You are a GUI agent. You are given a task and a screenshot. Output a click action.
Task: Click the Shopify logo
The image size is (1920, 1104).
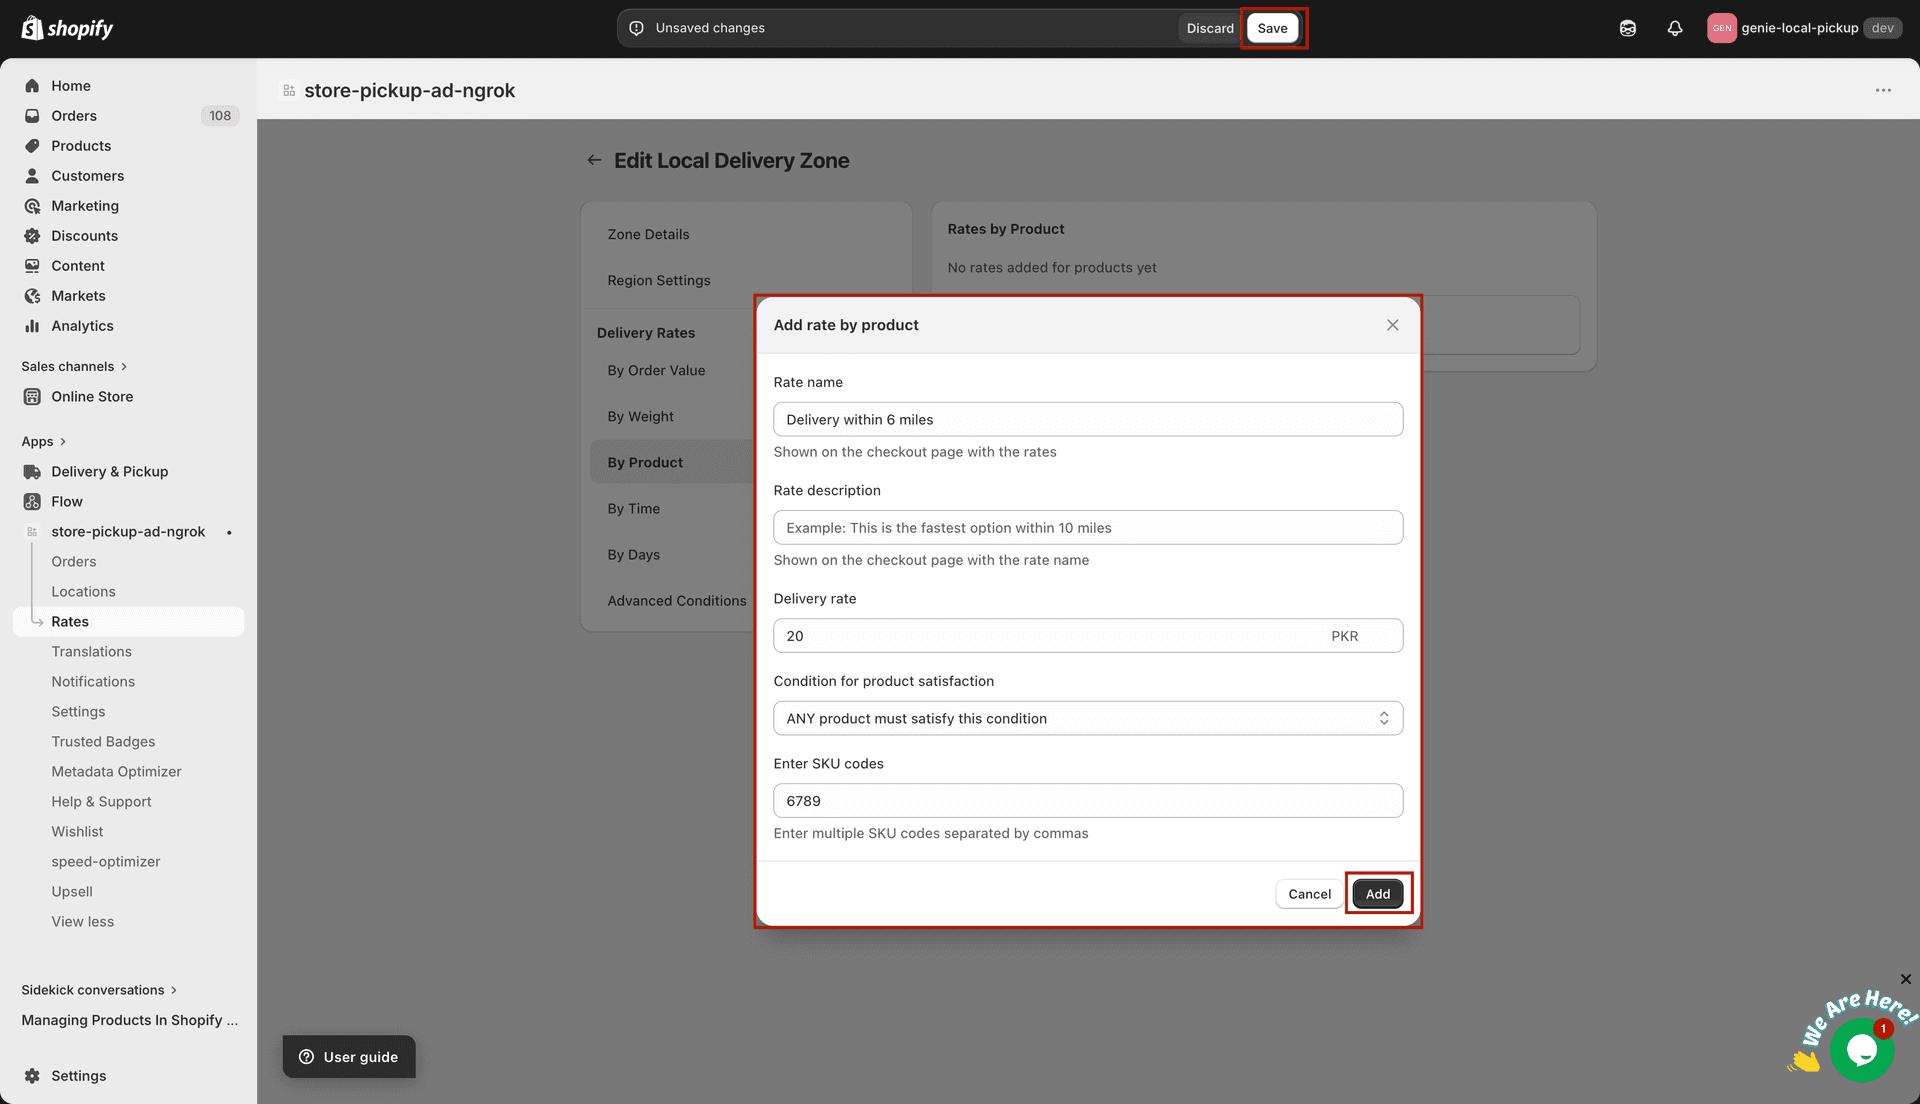[67, 28]
